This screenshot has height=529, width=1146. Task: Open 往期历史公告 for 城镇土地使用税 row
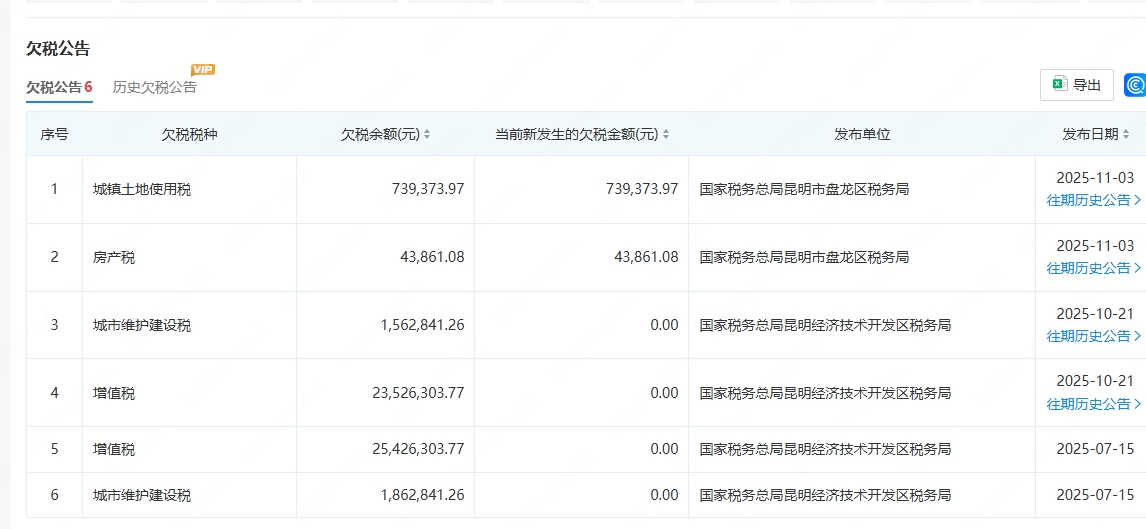[1093, 200]
